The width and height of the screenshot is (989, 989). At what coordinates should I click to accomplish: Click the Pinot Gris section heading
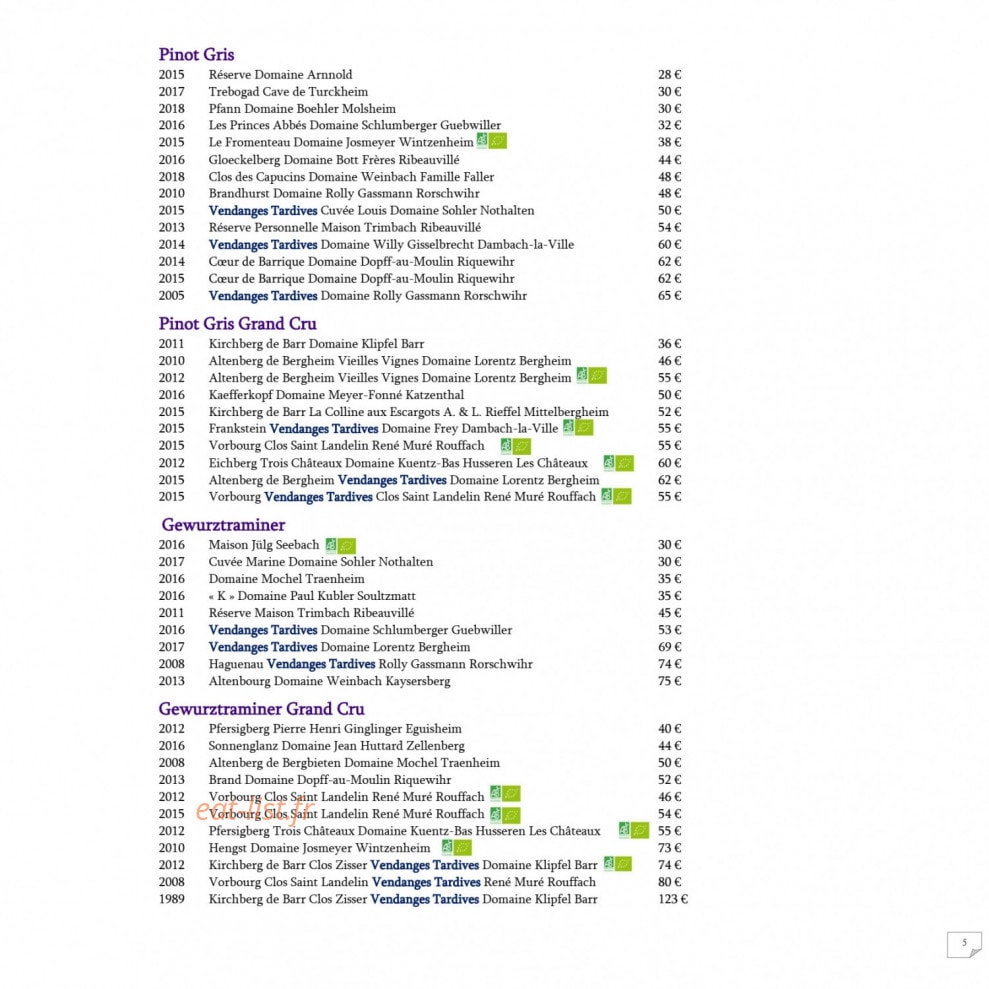tap(196, 54)
